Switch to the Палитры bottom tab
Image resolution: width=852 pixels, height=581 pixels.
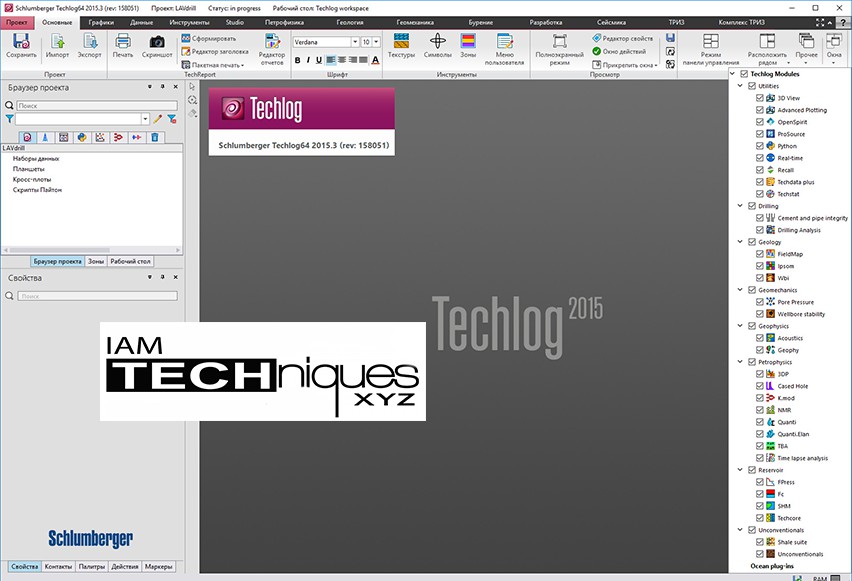(x=92, y=566)
